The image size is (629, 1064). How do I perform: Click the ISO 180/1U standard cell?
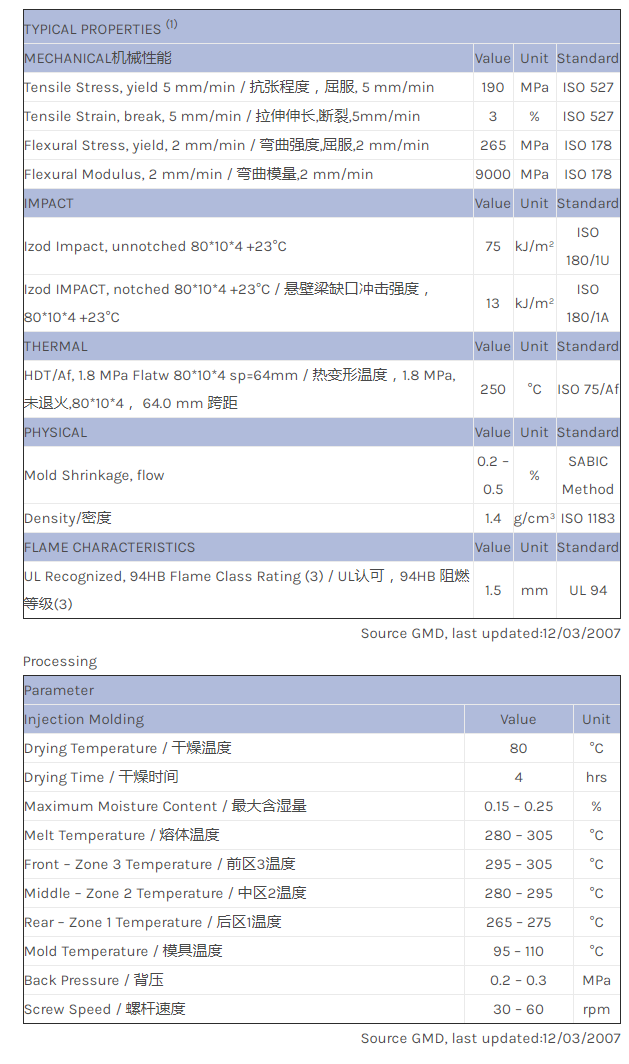point(587,246)
